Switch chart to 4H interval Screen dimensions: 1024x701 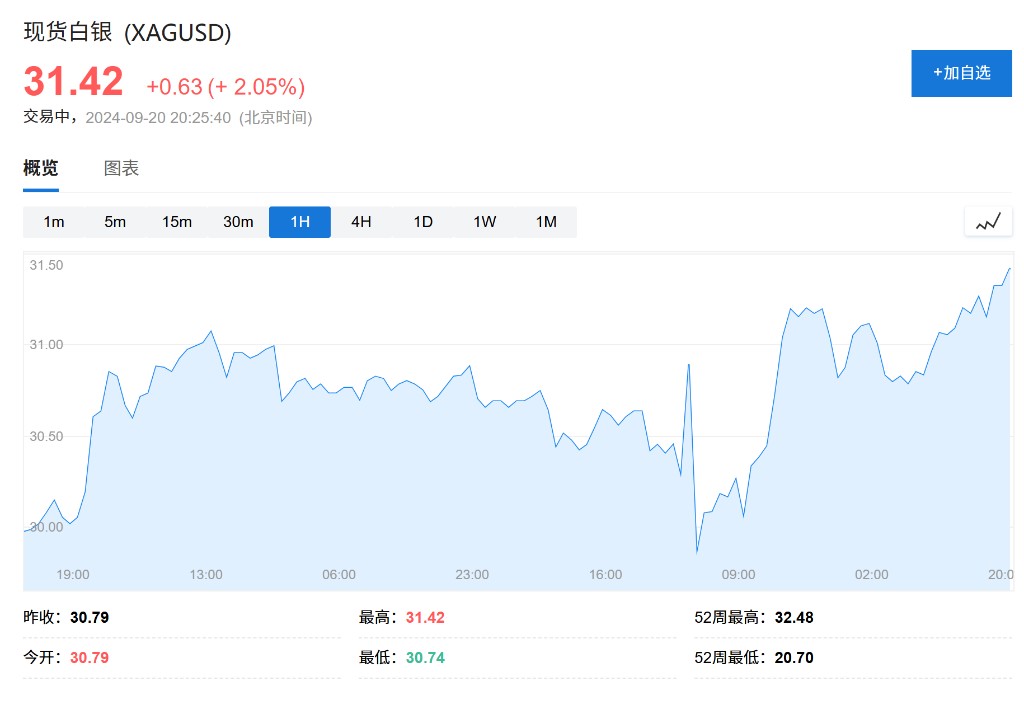(x=361, y=222)
